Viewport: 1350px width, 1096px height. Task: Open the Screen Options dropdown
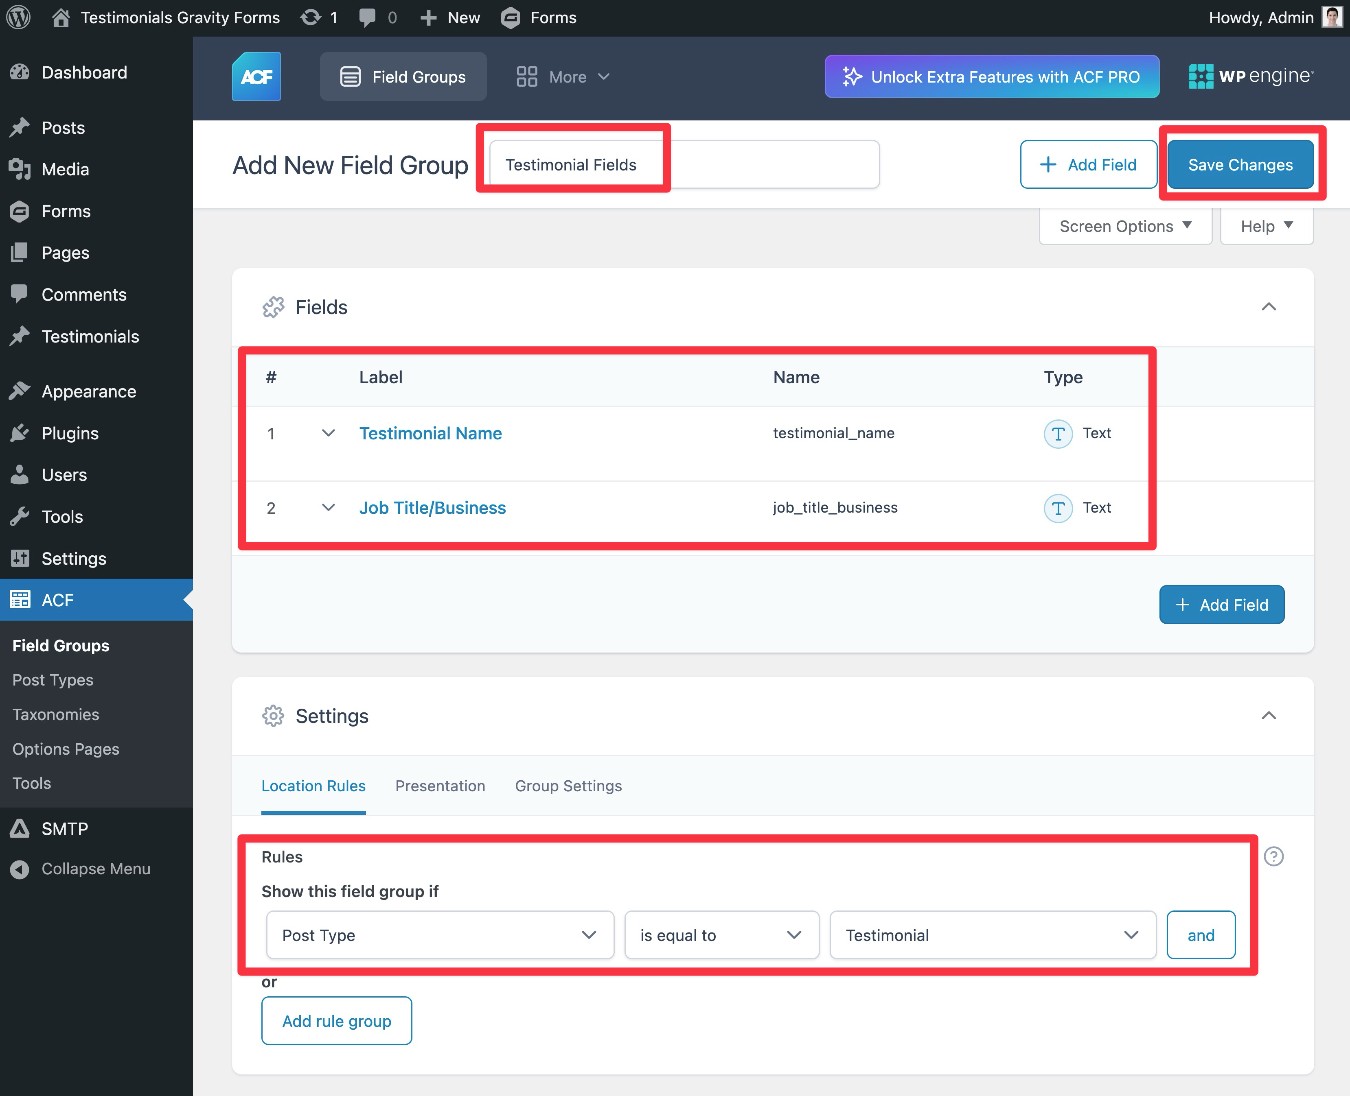pos(1124,226)
